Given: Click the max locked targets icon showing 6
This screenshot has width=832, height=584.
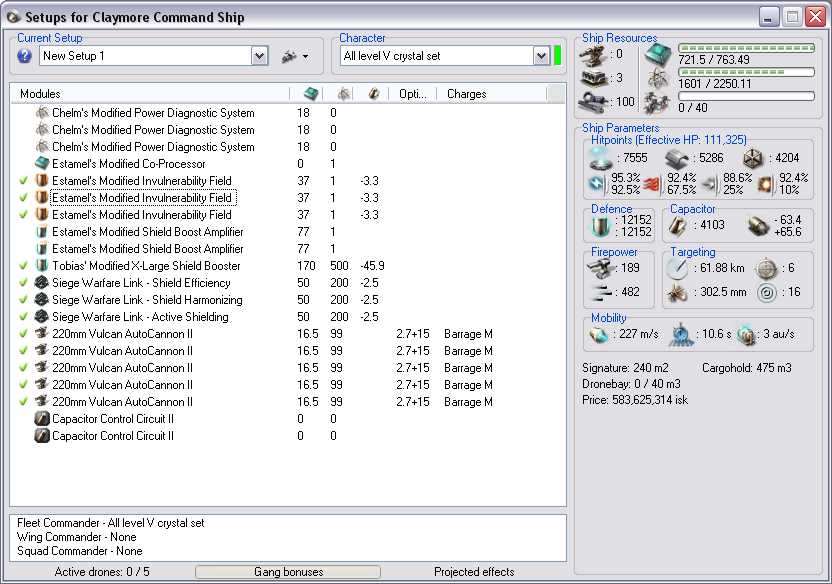Looking at the screenshot, I should point(766,269).
